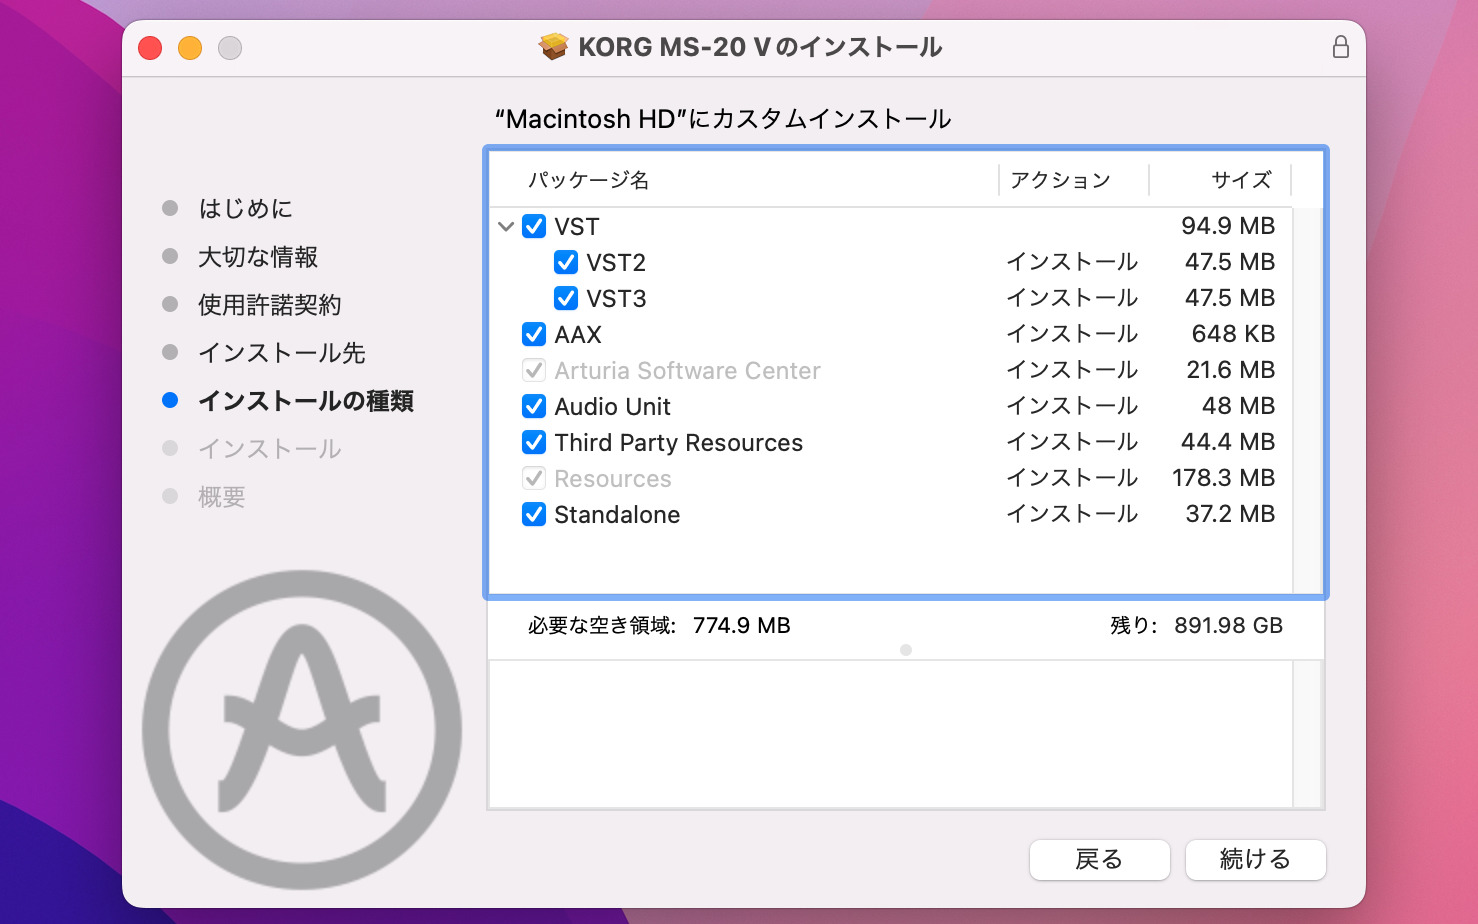Toggle the Audio Unit checkbox
Viewport: 1478px width, 924px height.
[x=534, y=407]
